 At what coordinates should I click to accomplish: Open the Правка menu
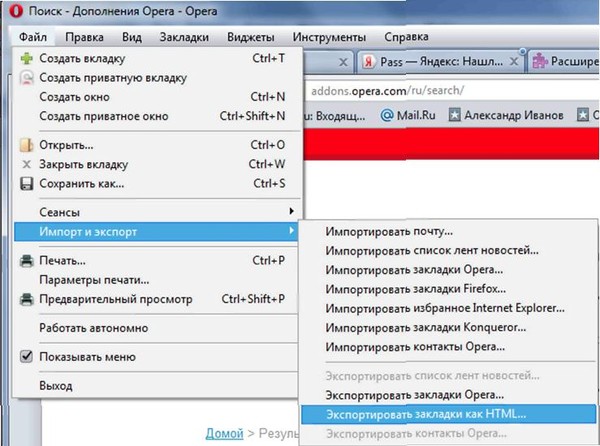(x=84, y=37)
